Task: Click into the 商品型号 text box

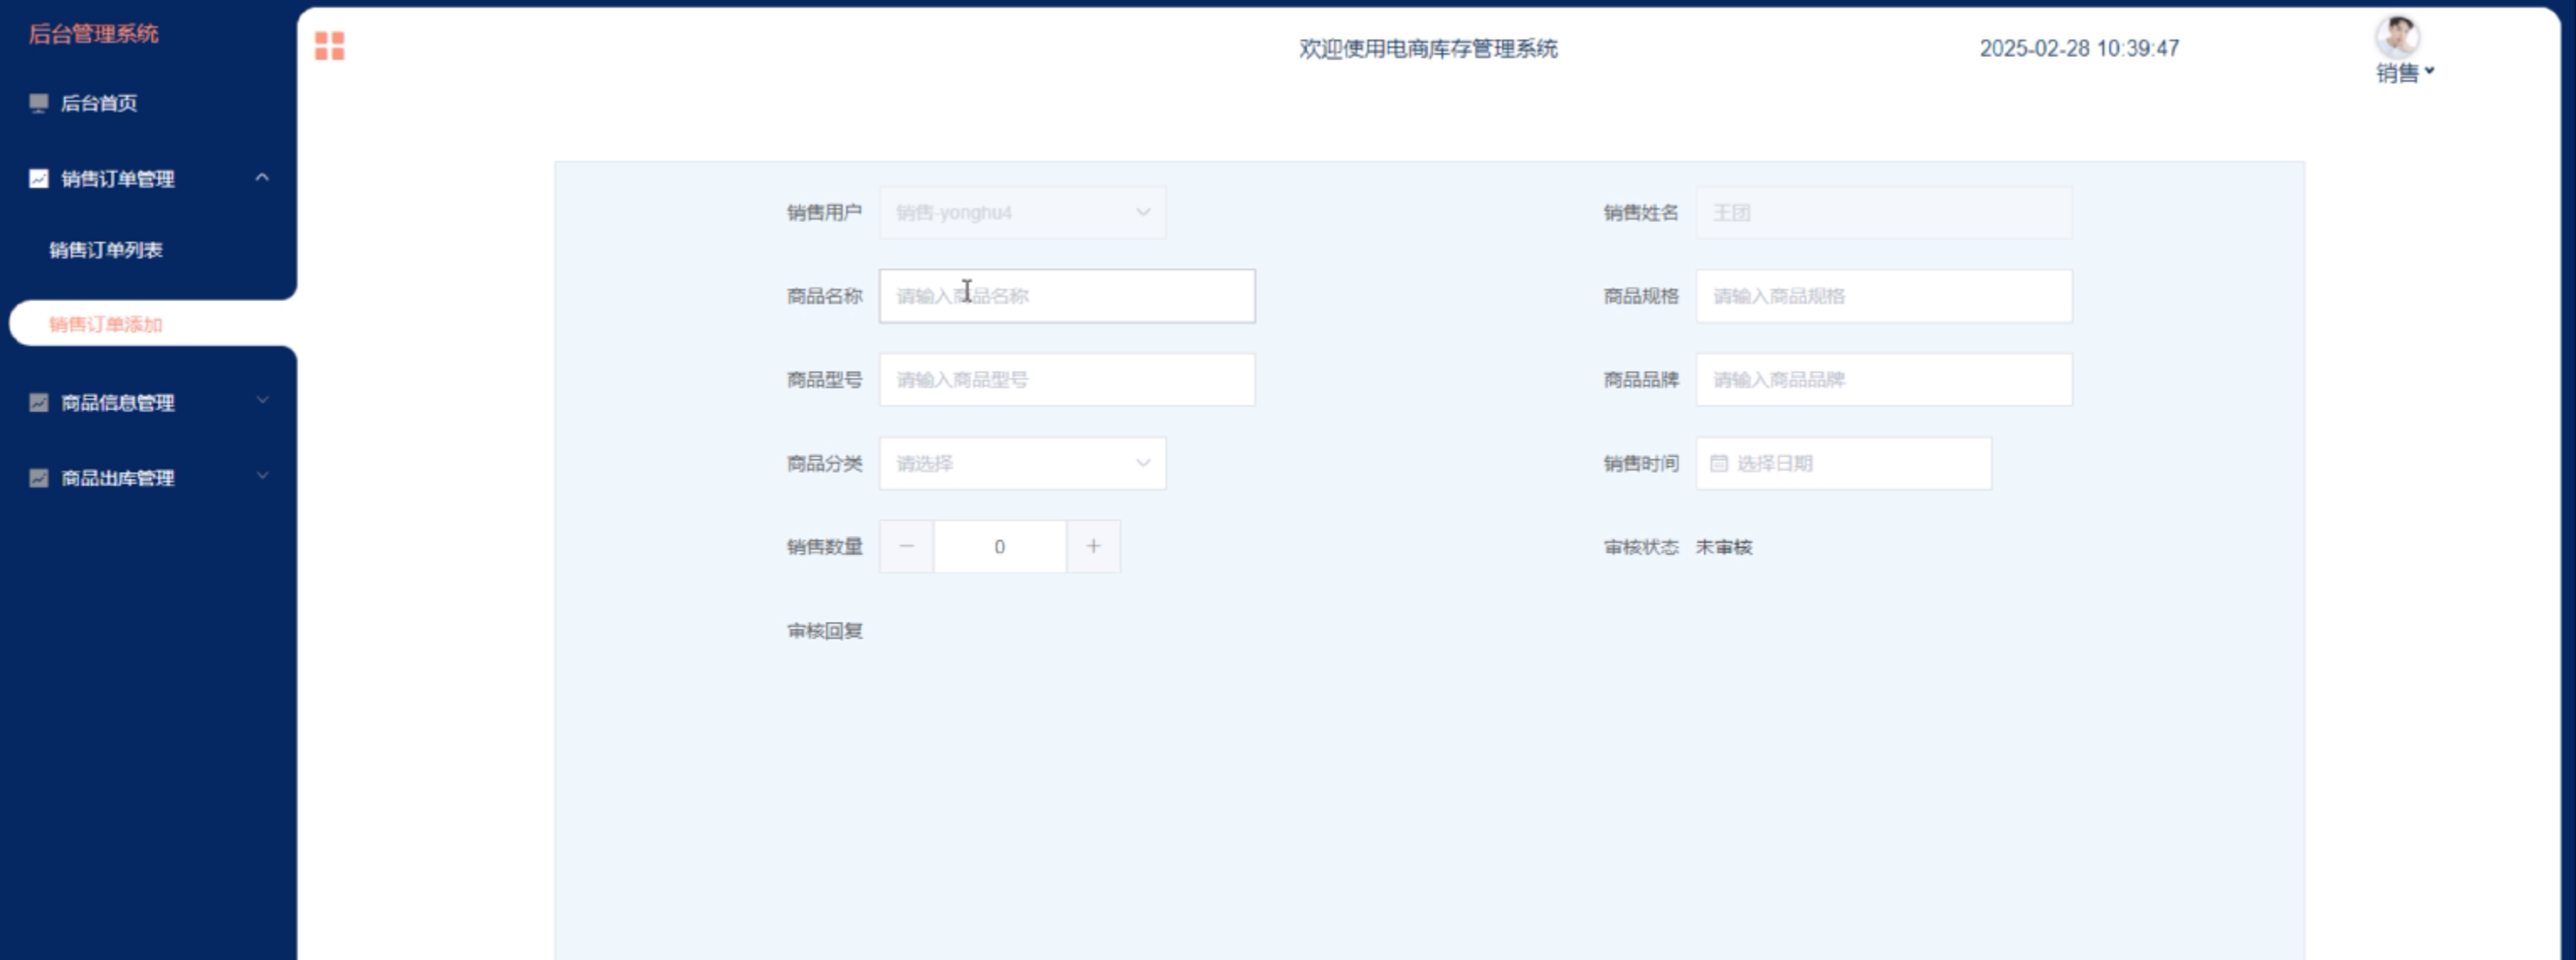Action: click(x=1066, y=379)
